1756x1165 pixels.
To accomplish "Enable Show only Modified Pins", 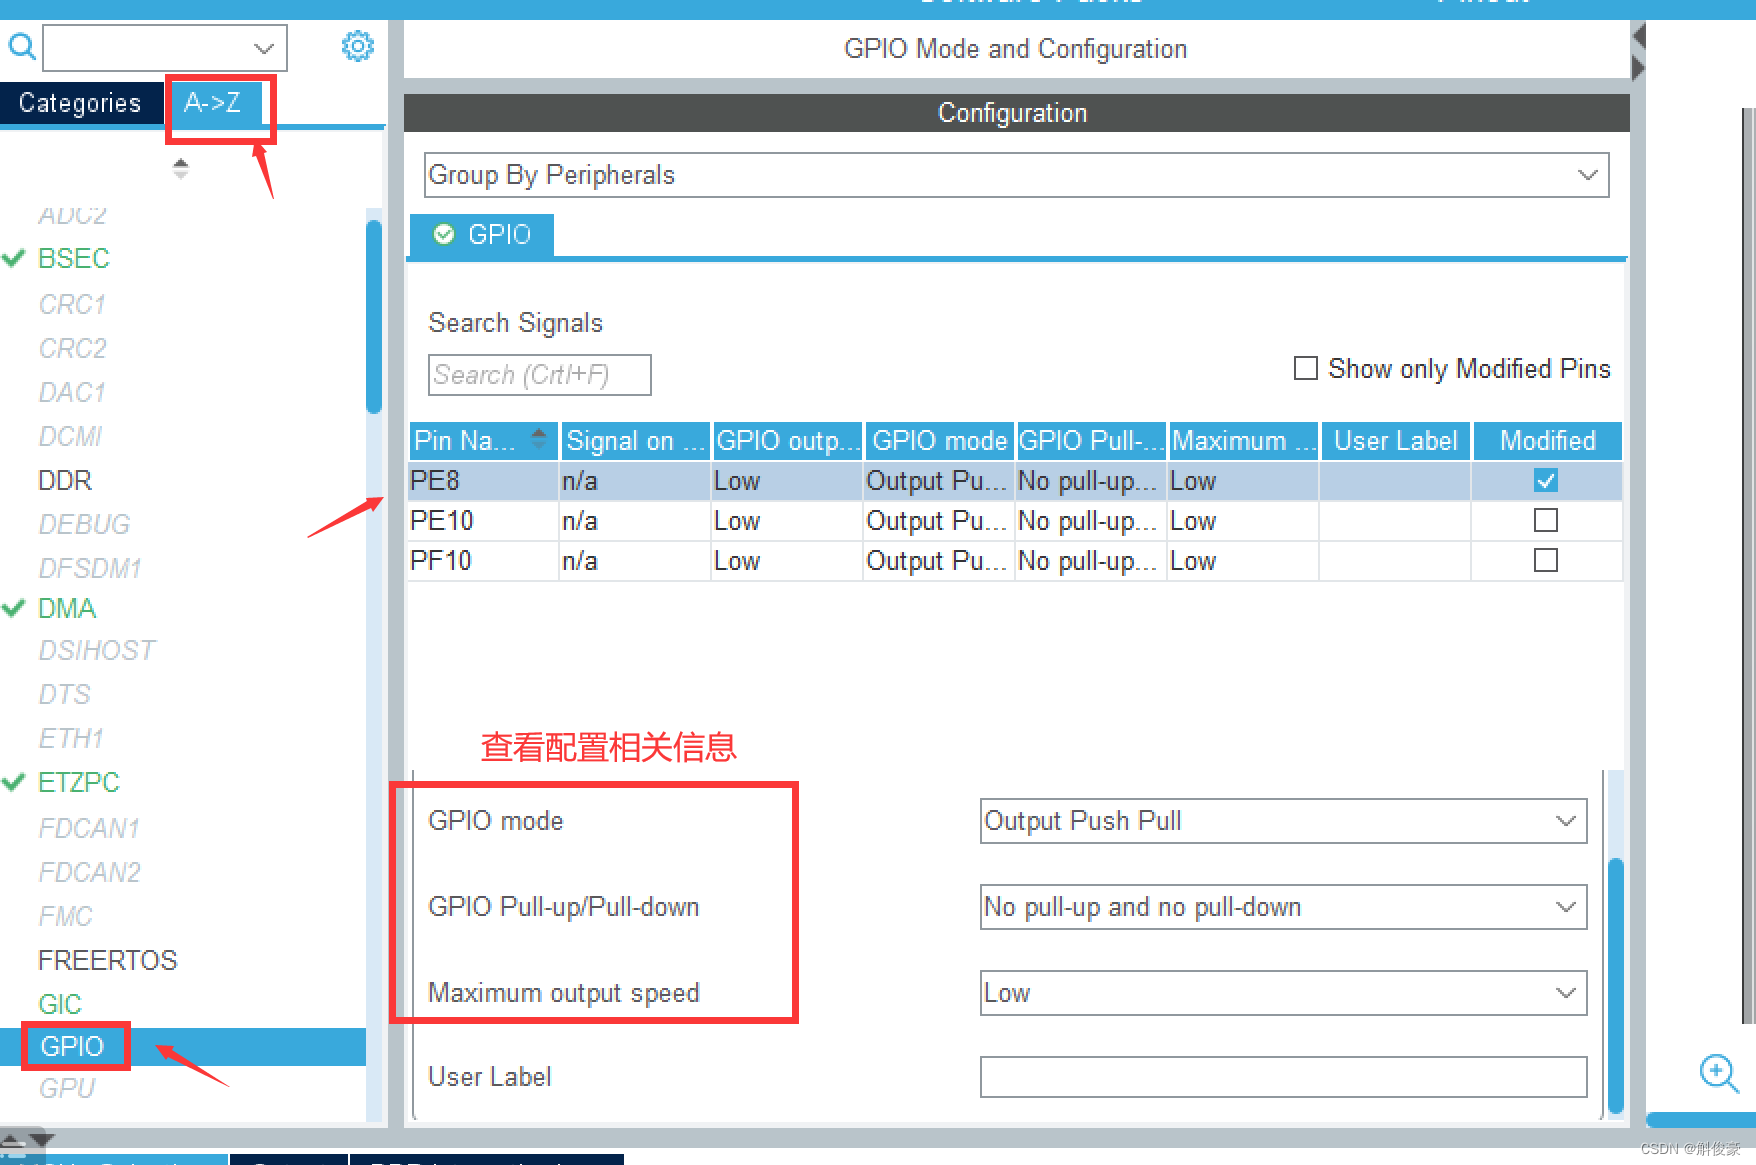I will [1305, 368].
